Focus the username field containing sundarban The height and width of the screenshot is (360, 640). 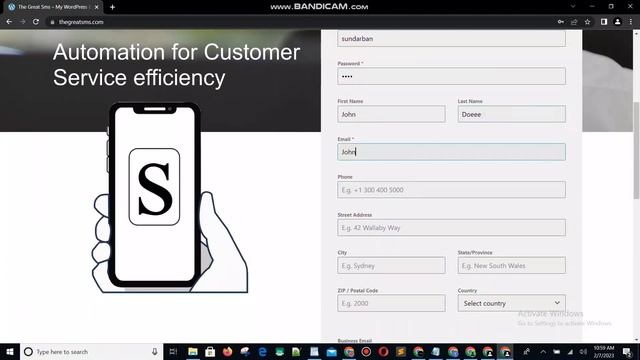point(451,38)
